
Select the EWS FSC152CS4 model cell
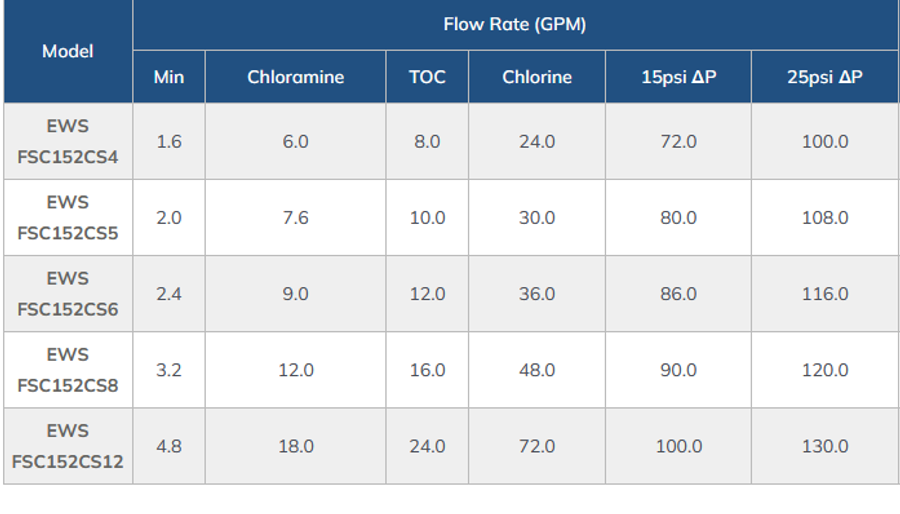(68, 142)
